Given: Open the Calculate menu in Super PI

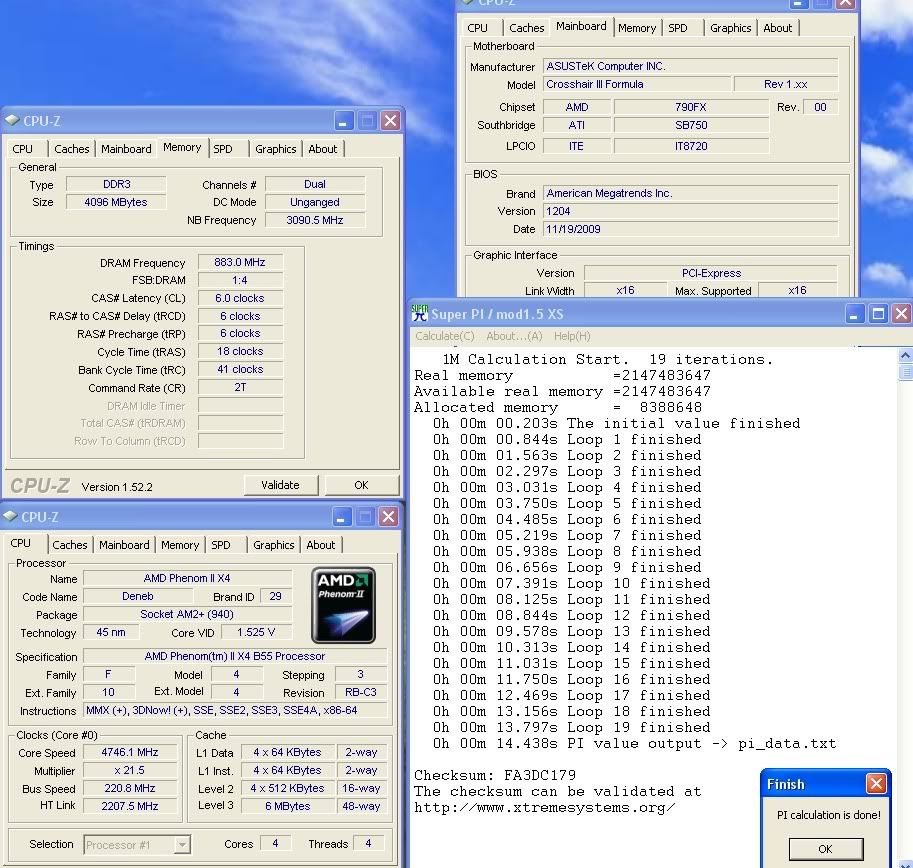Looking at the screenshot, I should coord(445,336).
